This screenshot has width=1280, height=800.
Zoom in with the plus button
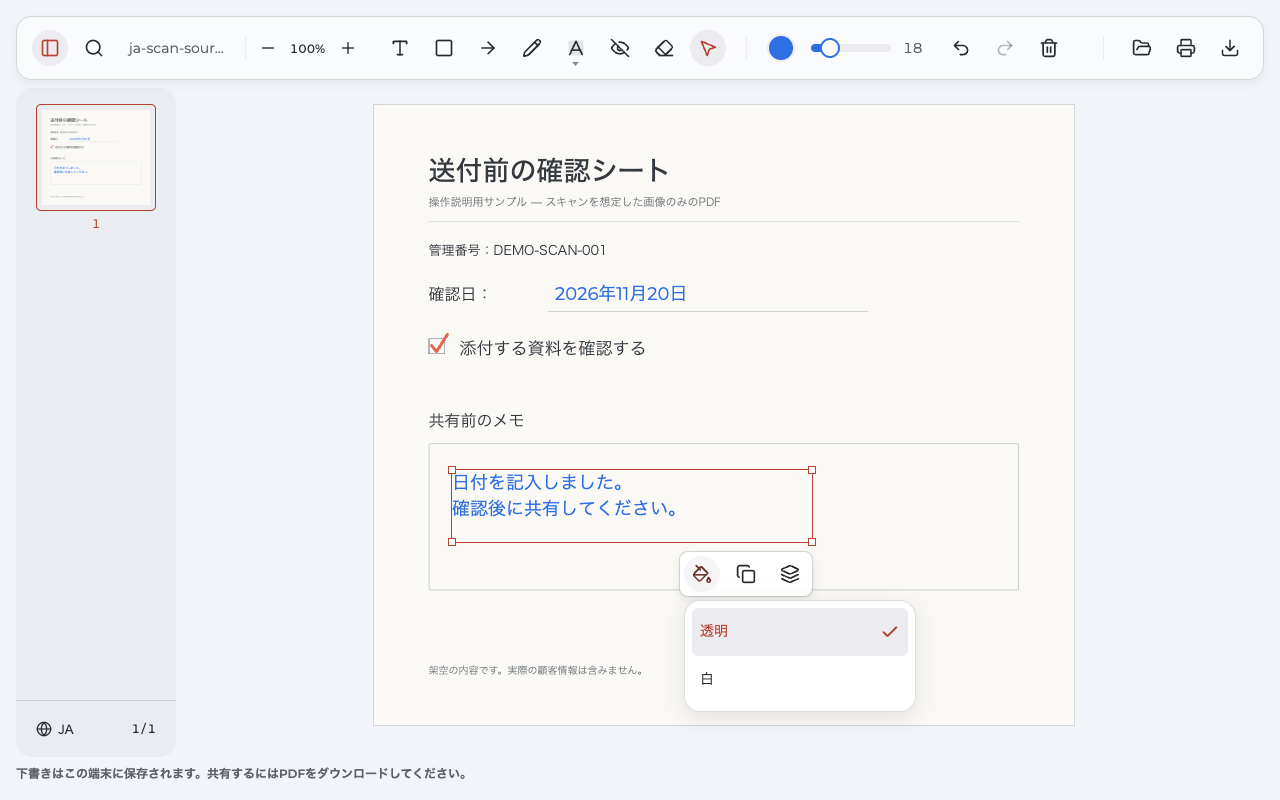348,48
